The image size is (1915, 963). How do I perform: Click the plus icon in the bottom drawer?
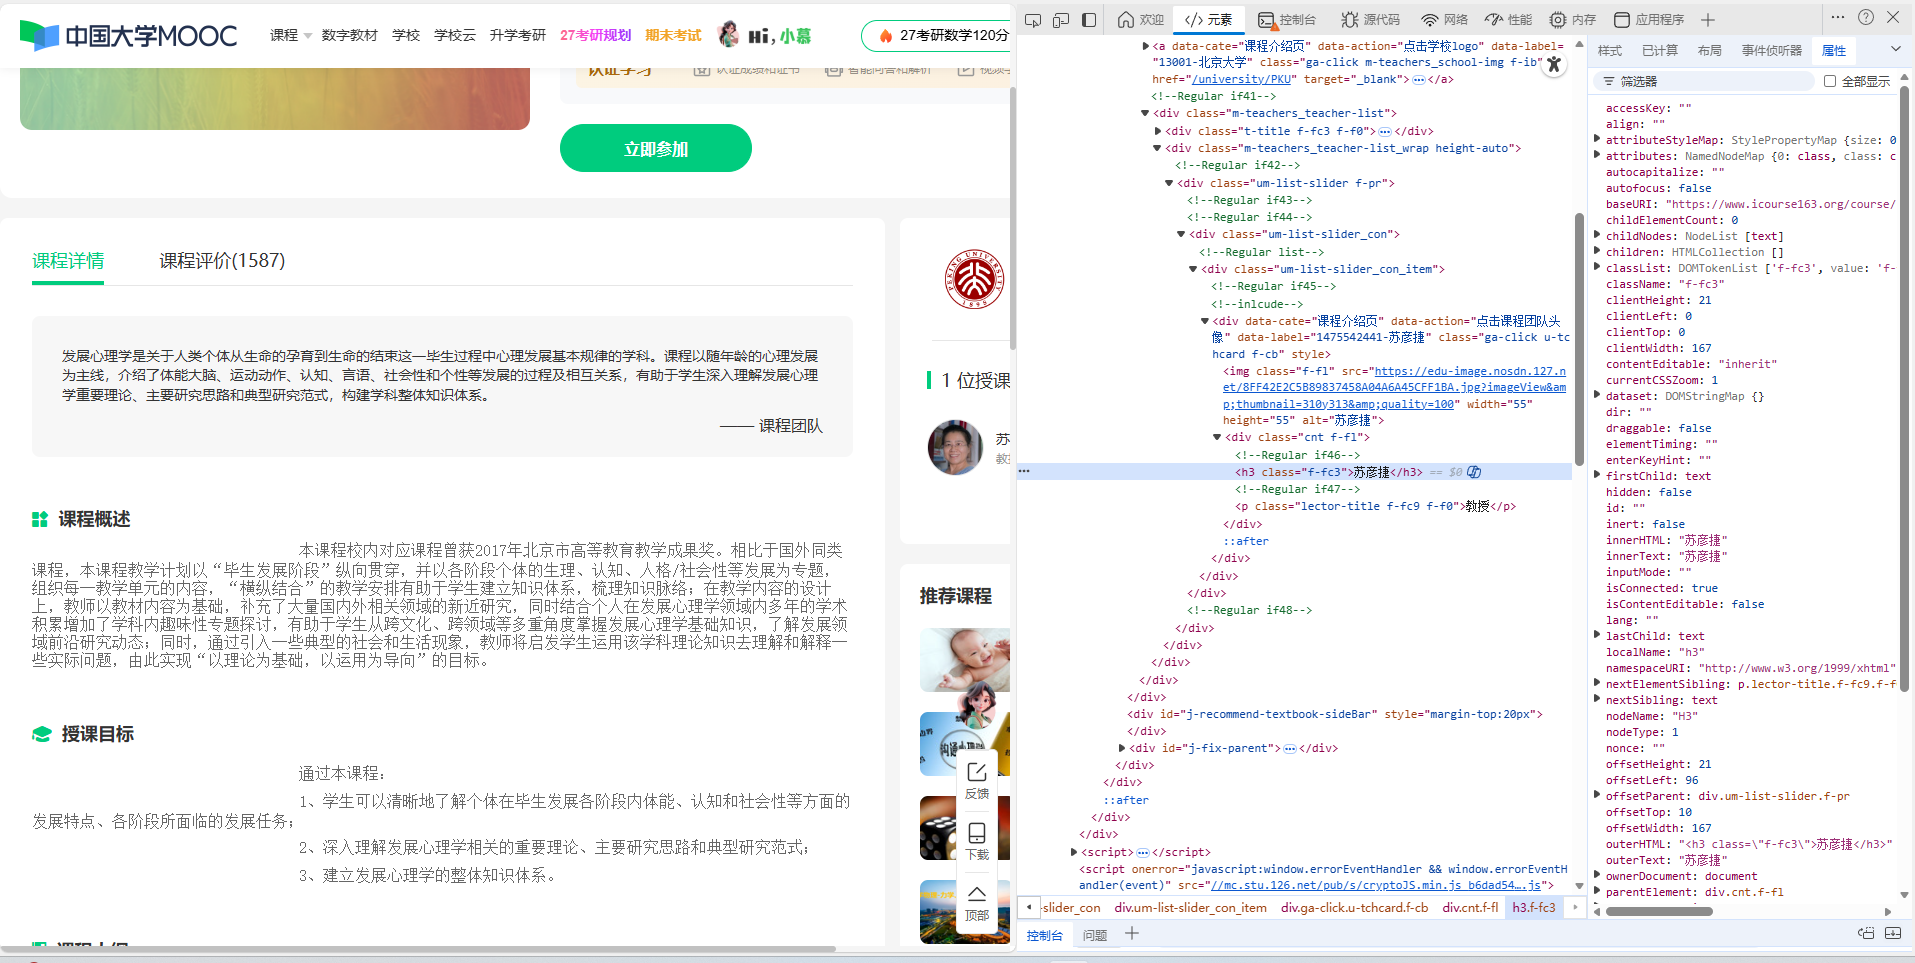click(1132, 933)
